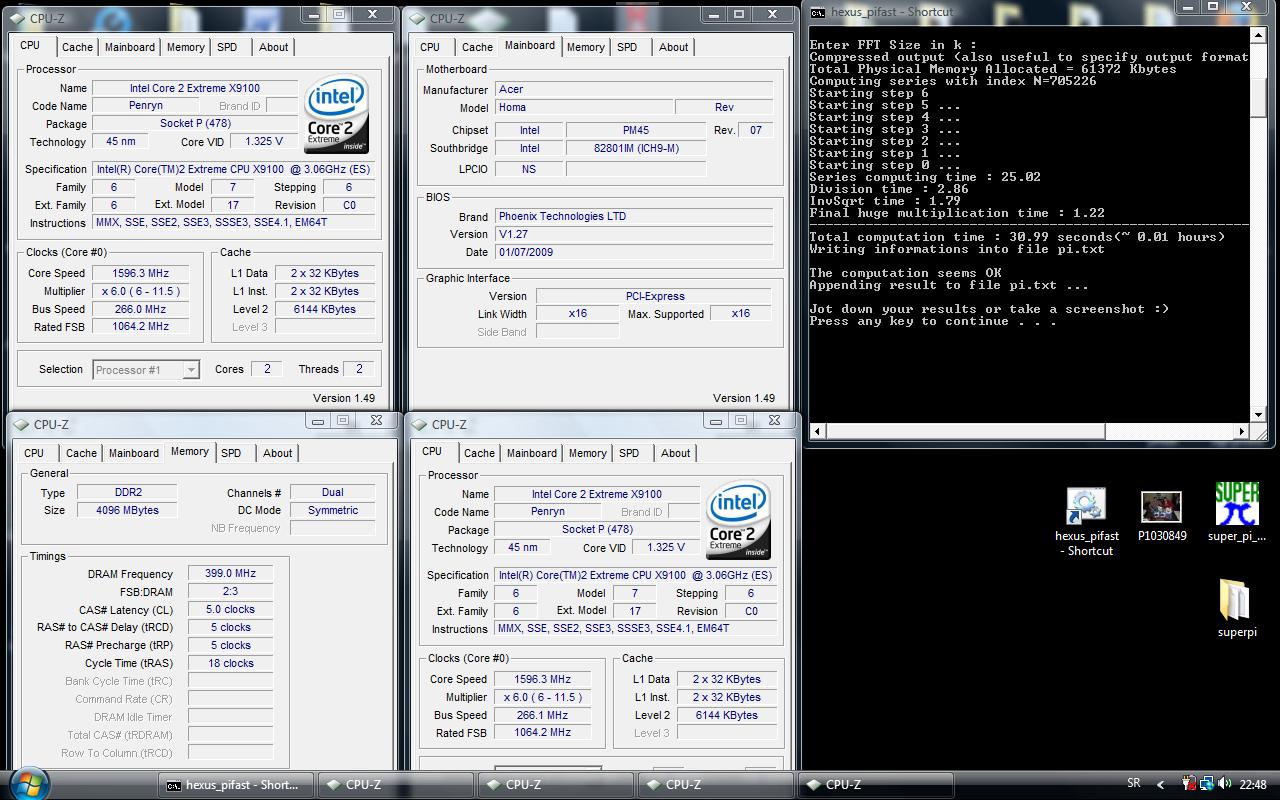Open About tab in lower CPU-Z processor window
Viewport: 1280px width, 800px height.
tap(676, 453)
